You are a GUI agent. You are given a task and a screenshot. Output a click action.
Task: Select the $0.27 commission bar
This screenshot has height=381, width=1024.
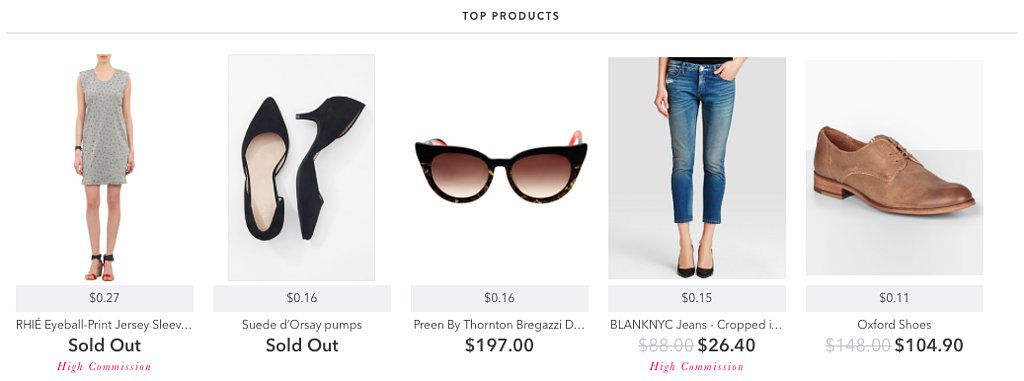pyautogui.click(x=104, y=298)
